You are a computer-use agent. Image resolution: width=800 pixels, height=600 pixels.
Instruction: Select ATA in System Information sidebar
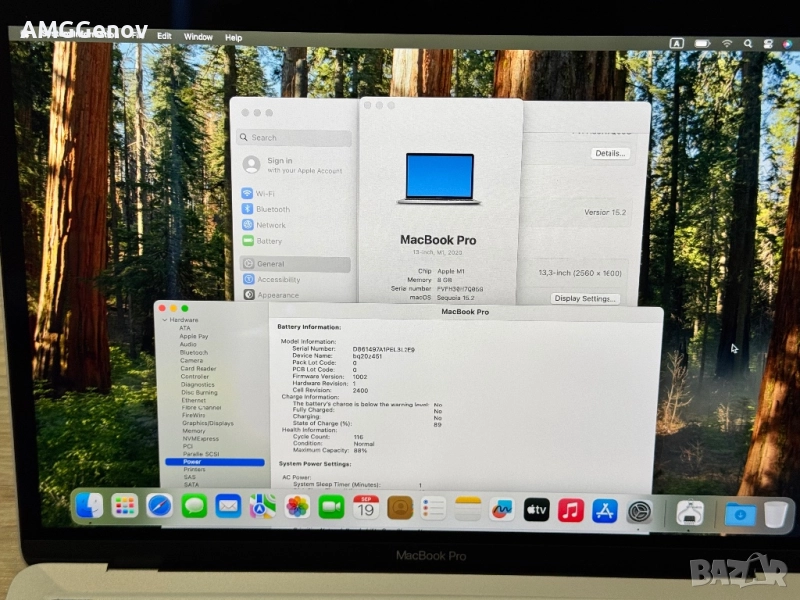tap(185, 328)
